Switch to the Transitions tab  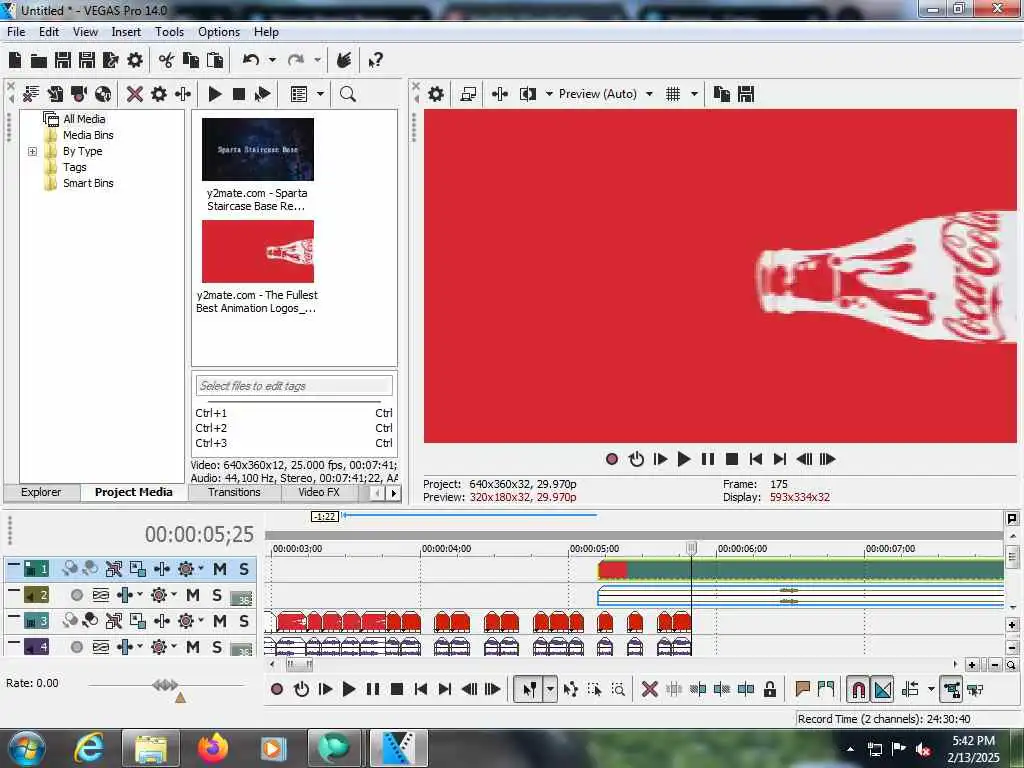[234, 492]
